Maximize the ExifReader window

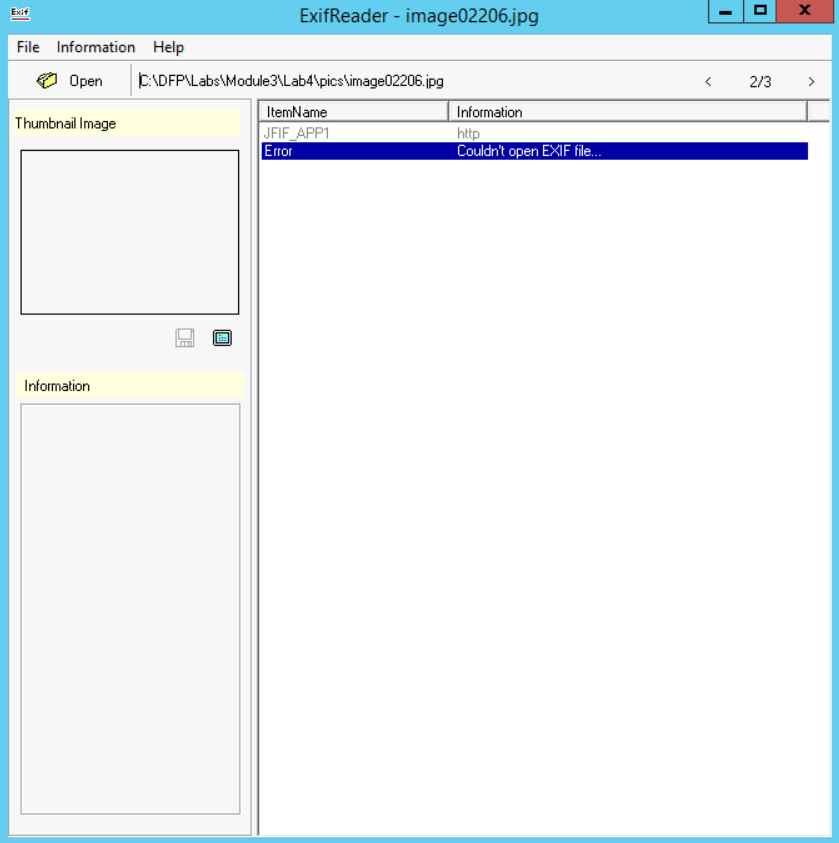[761, 11]
